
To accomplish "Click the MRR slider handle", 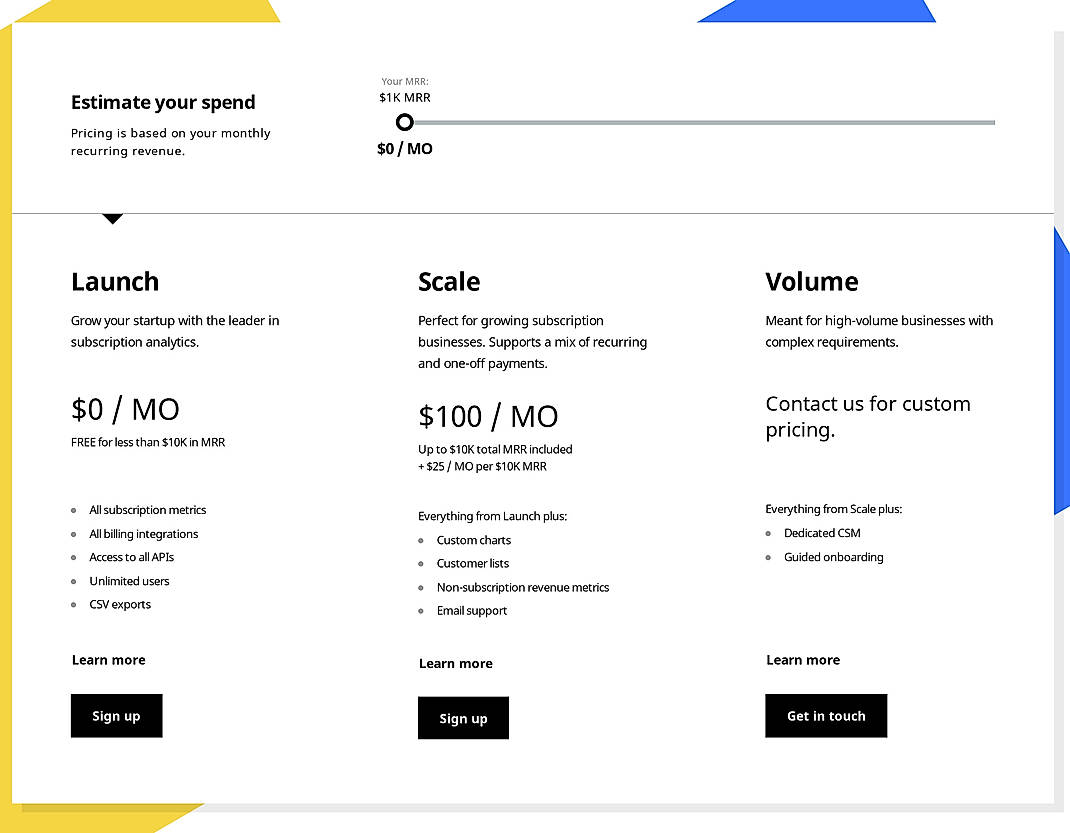I will [x=404, y=122].
